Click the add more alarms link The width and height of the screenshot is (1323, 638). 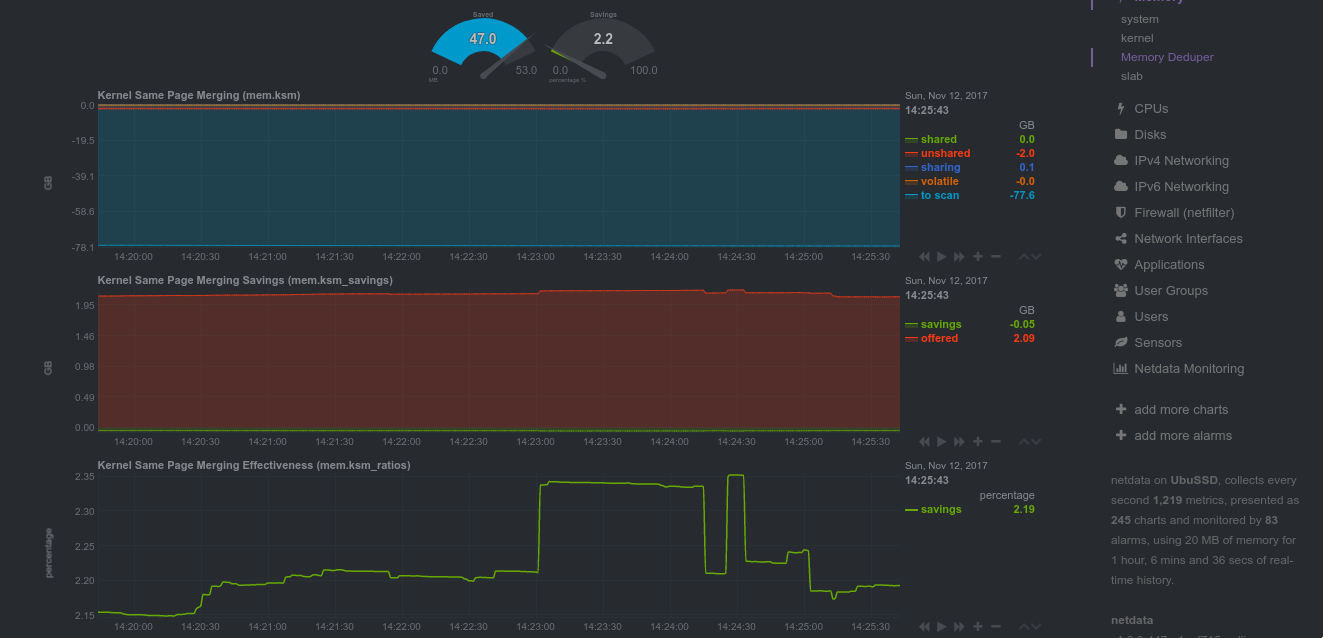click(1183, 435)
